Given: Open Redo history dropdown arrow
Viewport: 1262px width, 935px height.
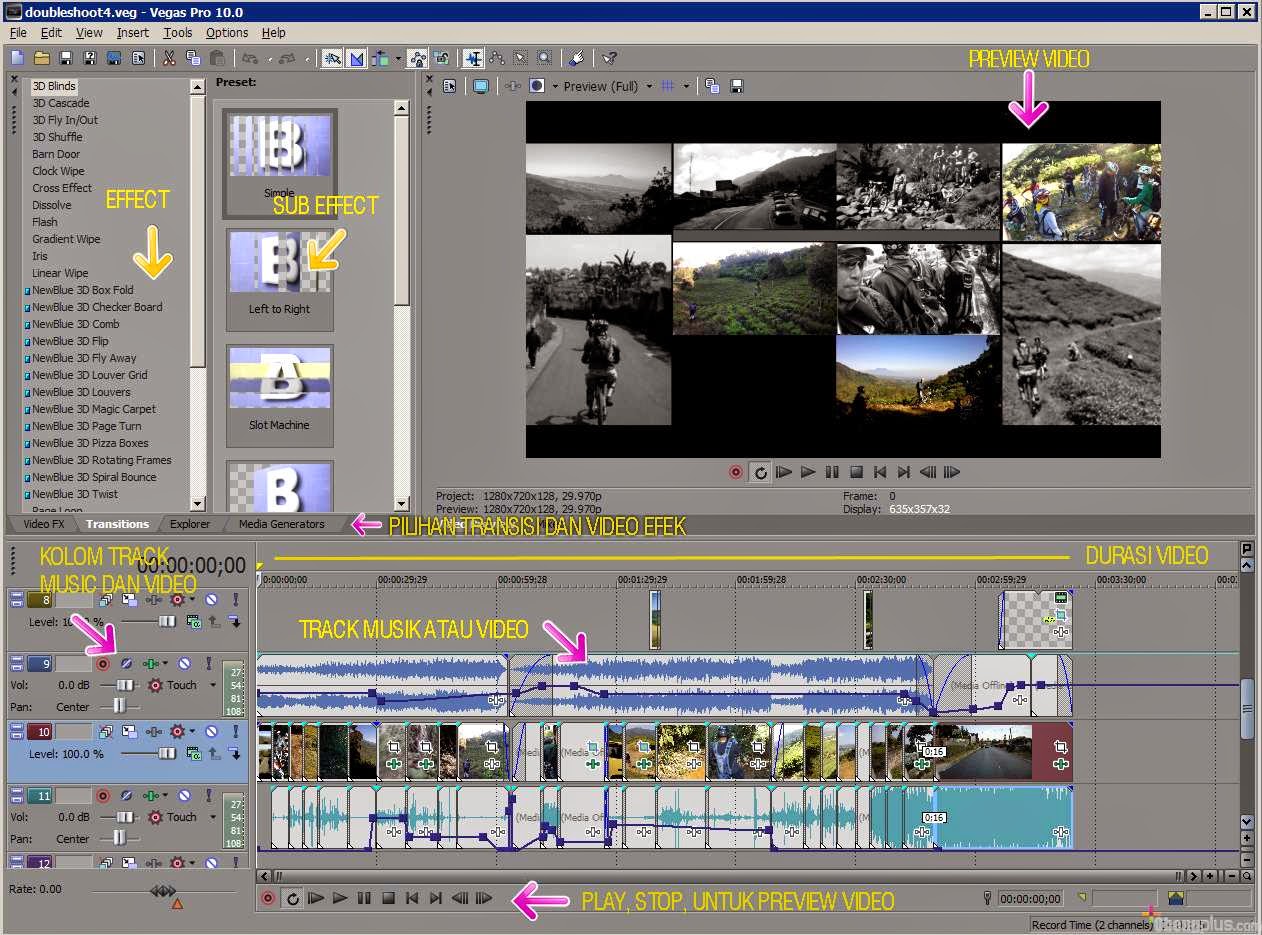Looking at the screenshot, I should point(307,58).
